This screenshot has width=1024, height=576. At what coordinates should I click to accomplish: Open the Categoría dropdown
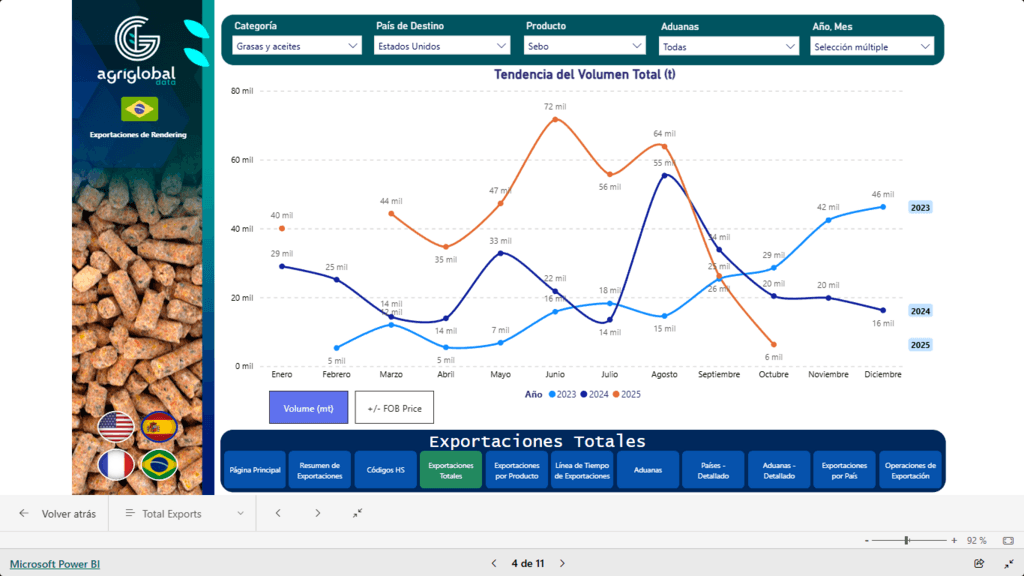tap(297, 46)
